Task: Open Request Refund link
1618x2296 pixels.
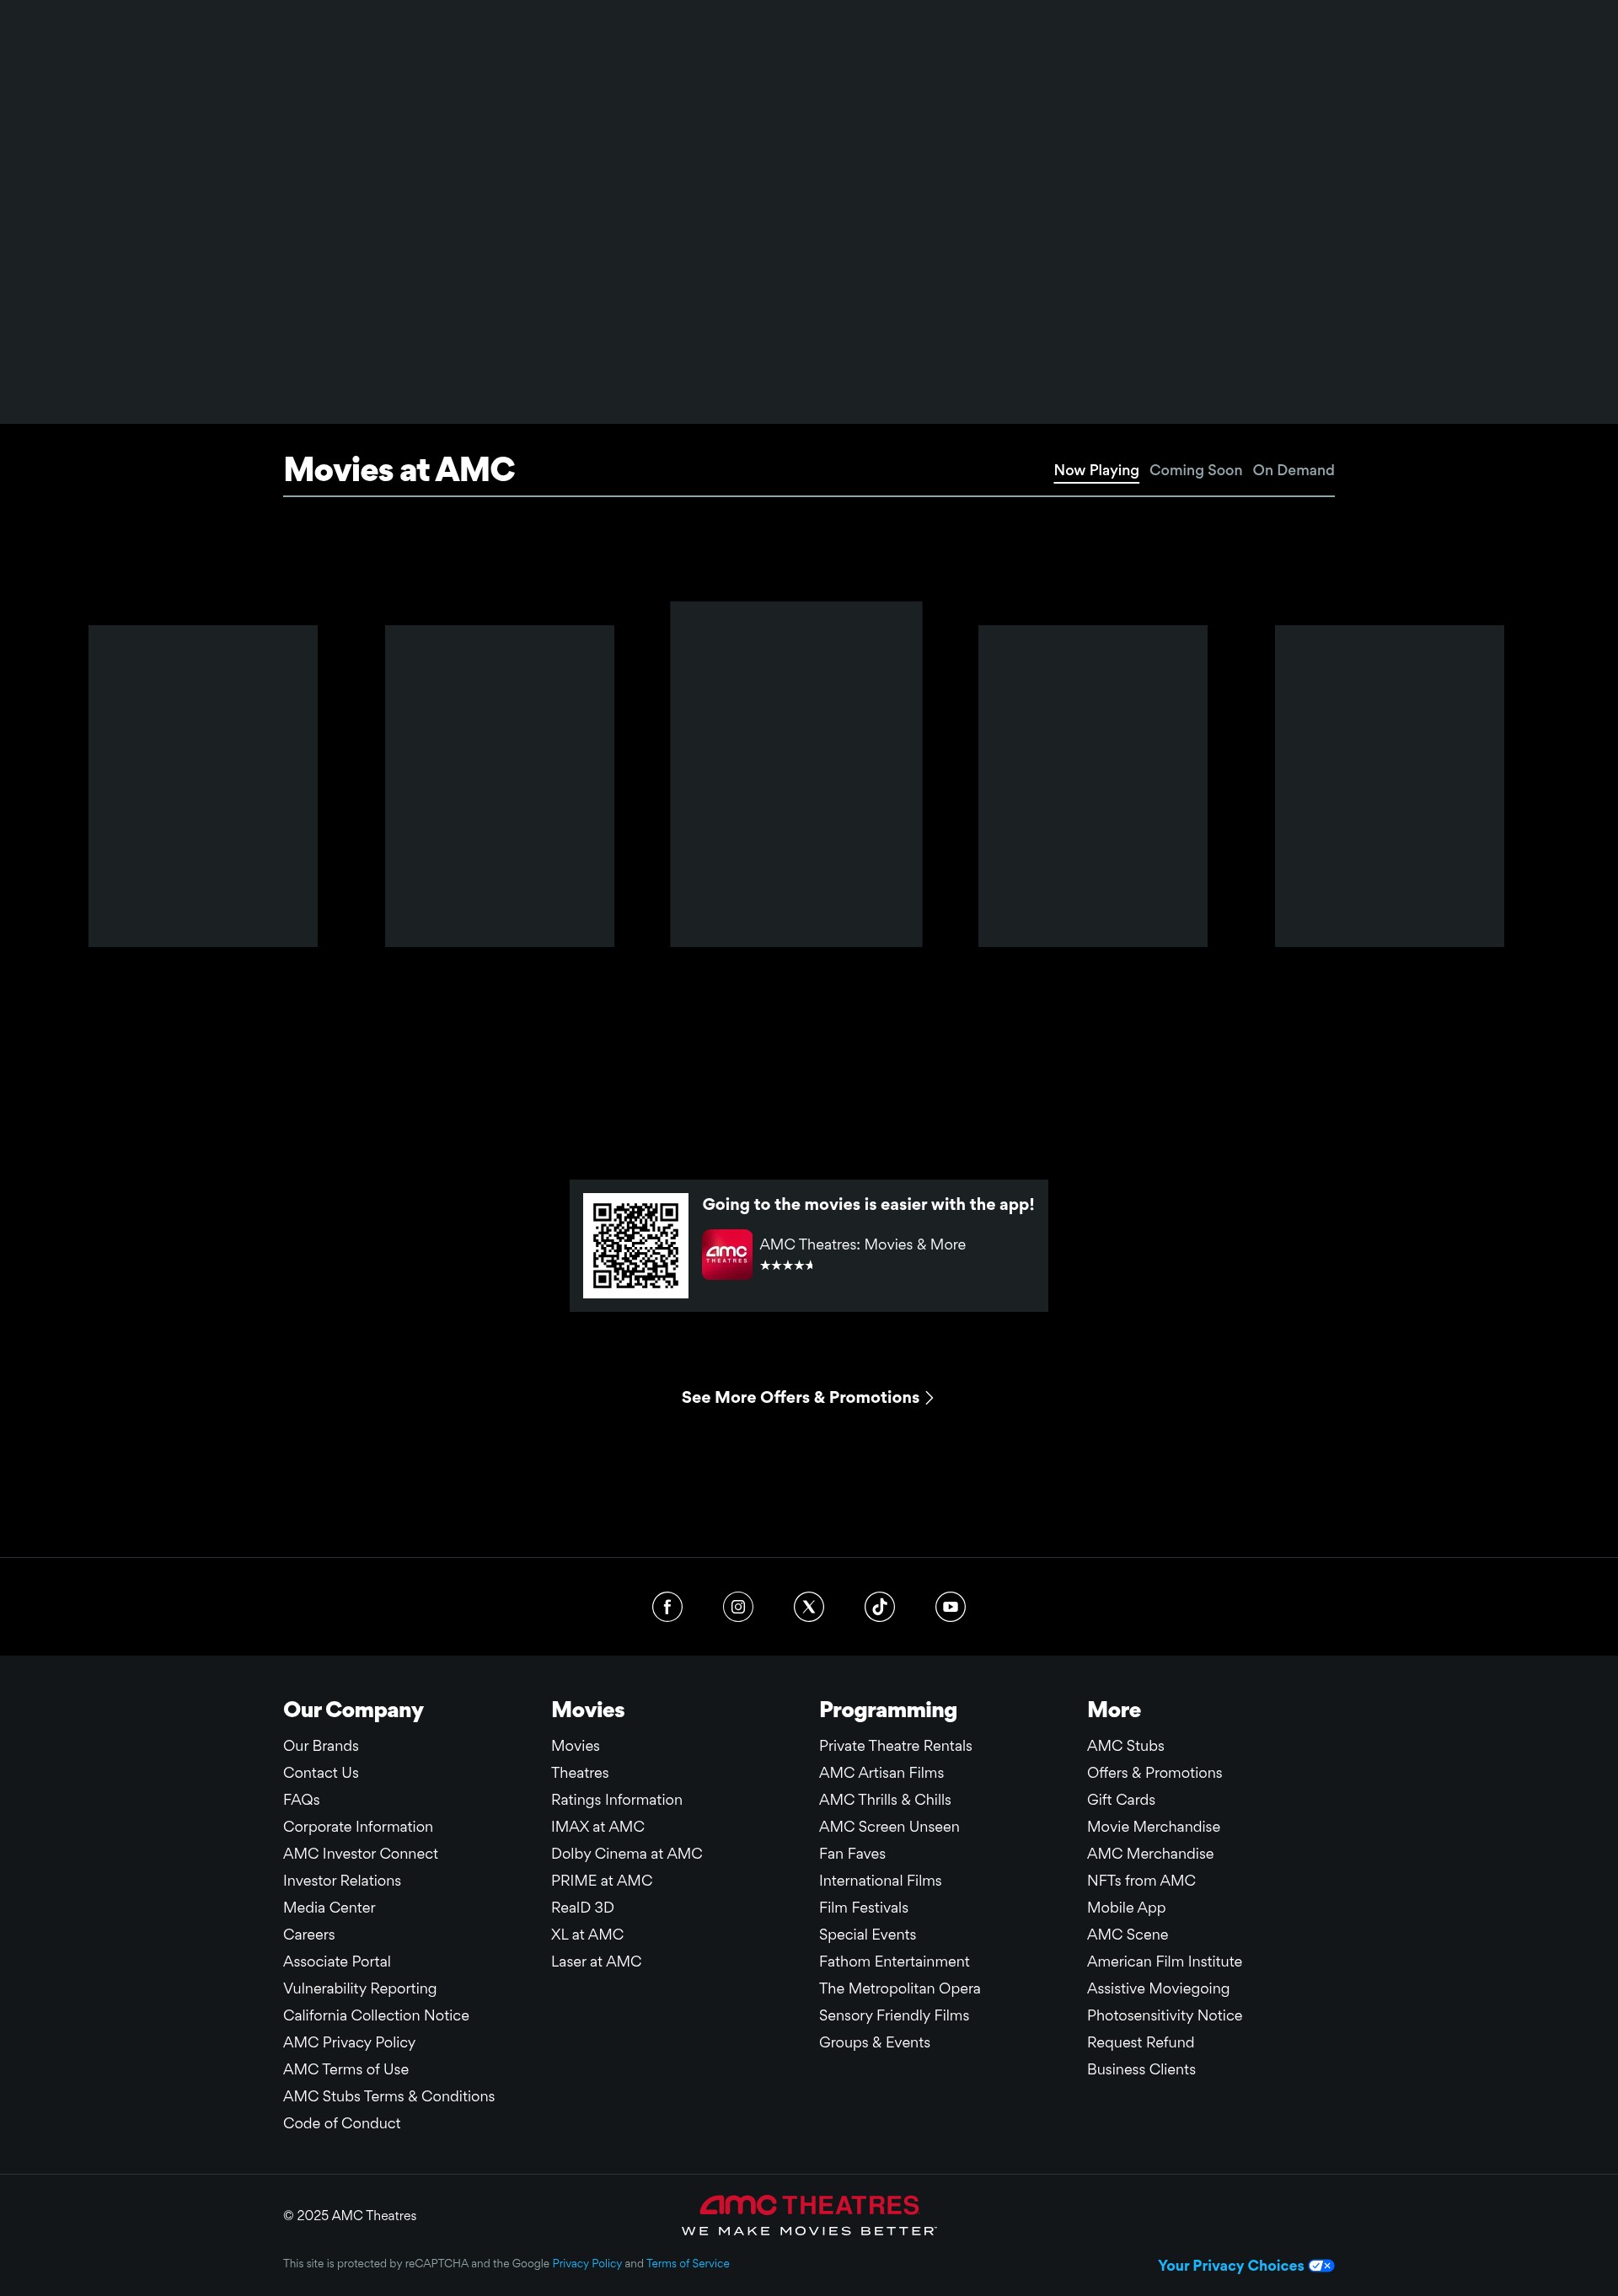Action: coord(1140,2042)
